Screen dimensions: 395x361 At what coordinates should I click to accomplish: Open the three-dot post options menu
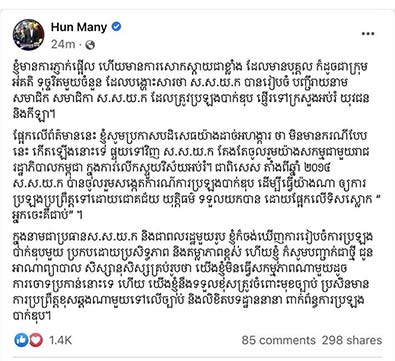[x=368, y=34]
